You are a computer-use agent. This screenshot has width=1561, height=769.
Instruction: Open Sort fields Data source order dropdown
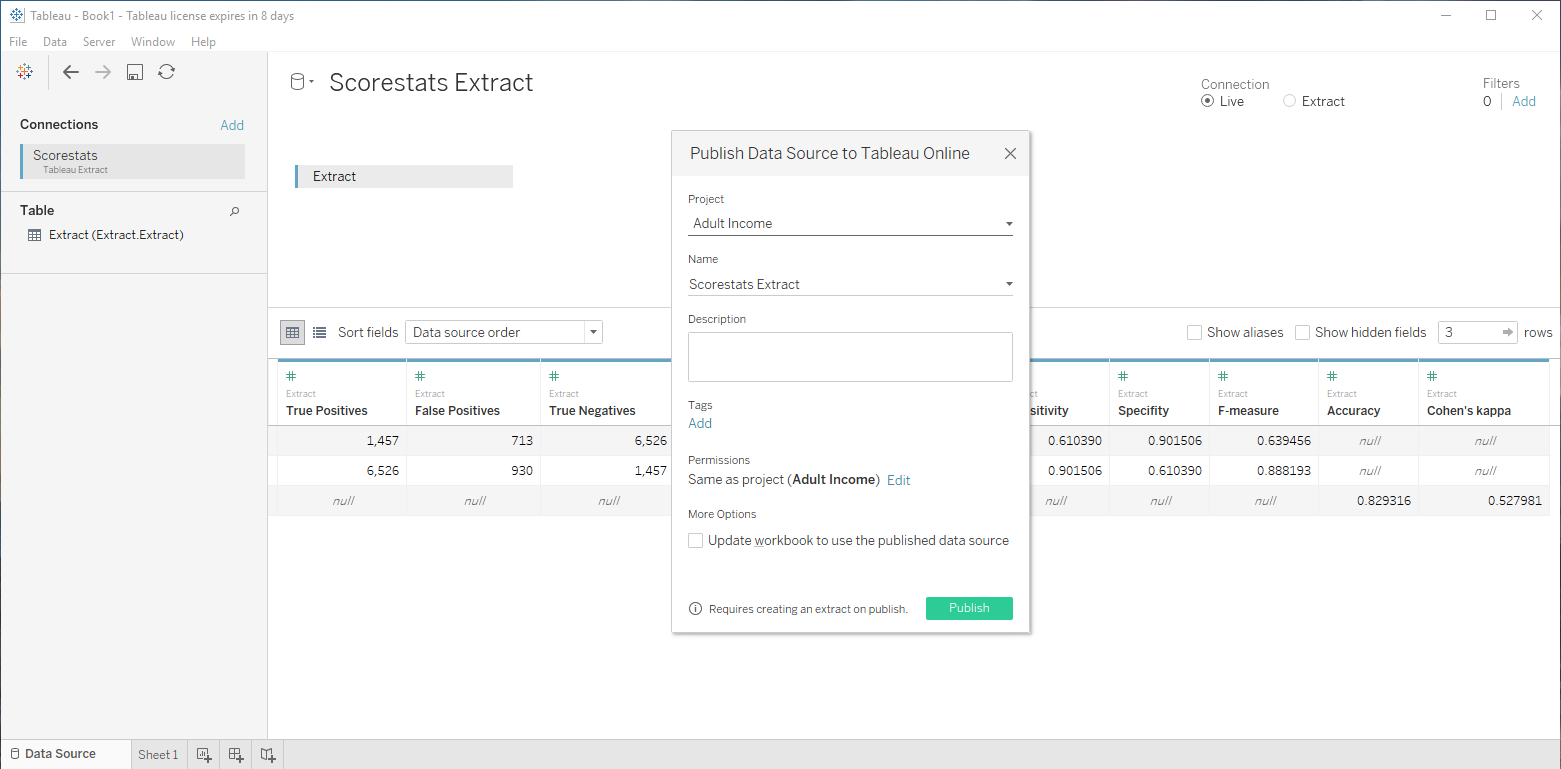click(x=504, y=332)
